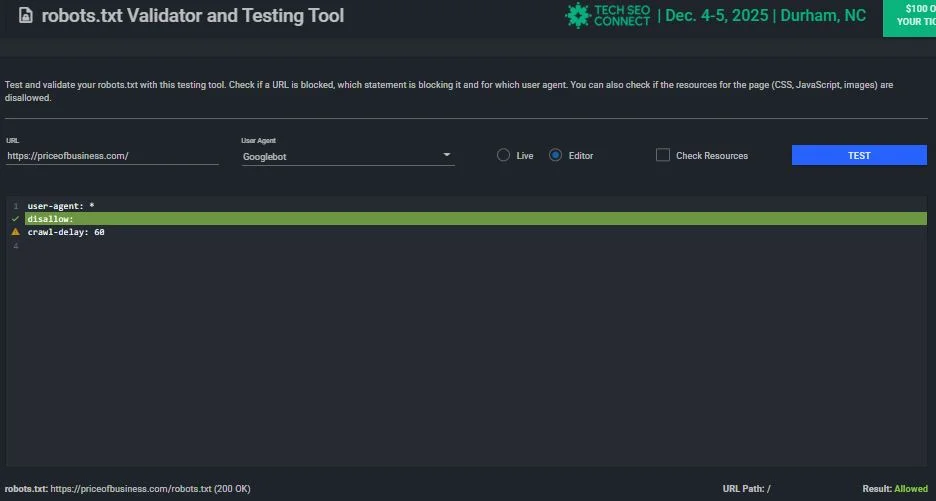Select the Editor radio button
This screenshot has height=501, width=936.
point(555,155)
